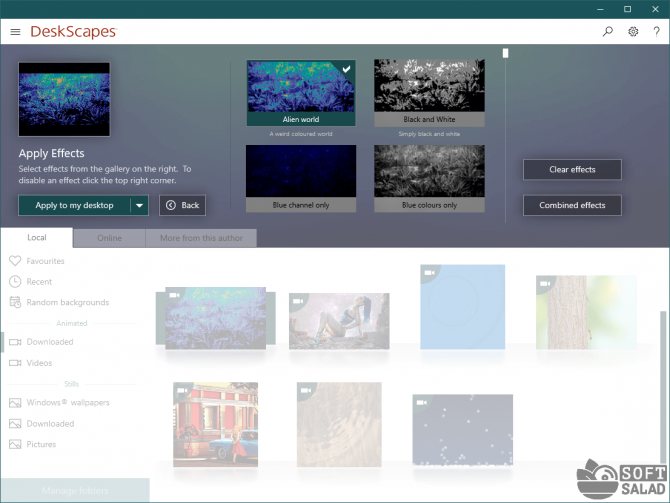Expand the Apply to my desktop dropdown arrow
This screenshot has width=670, height=503.
(139, 206)
